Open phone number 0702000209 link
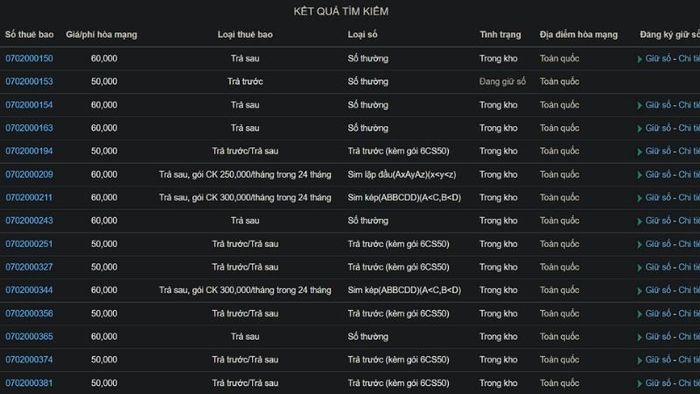 (x=29, y=174)
